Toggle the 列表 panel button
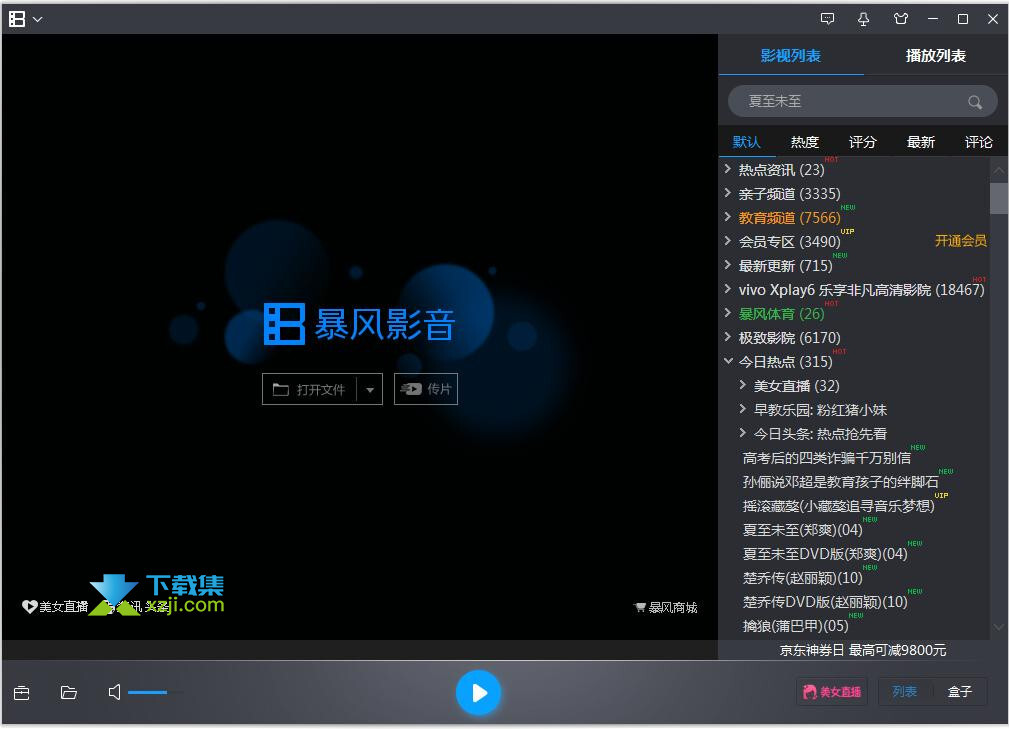The height and width of the screenshot is (729, 1009). click(904, 692)
